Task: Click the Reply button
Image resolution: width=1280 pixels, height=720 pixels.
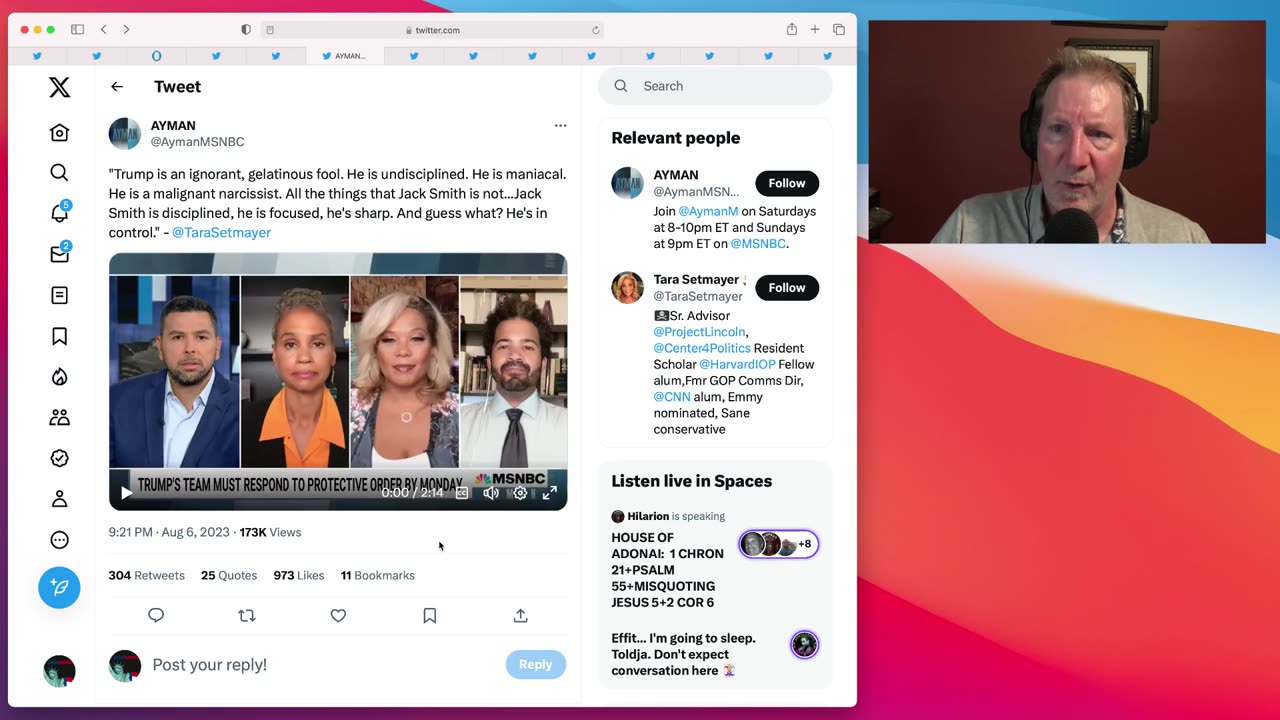Action: coord(536,665)
